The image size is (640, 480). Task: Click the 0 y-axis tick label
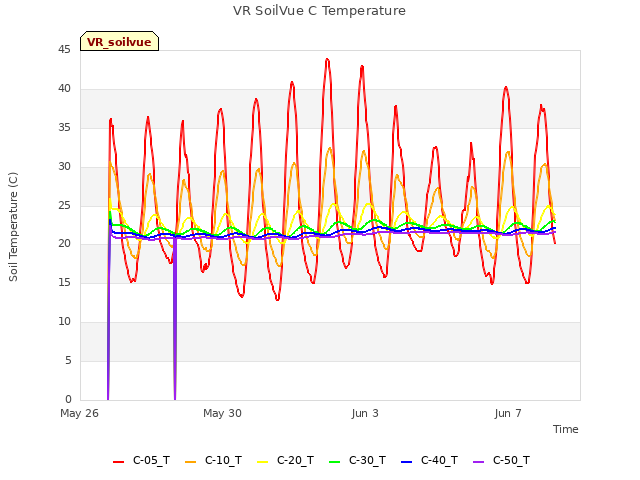[68, 400]
